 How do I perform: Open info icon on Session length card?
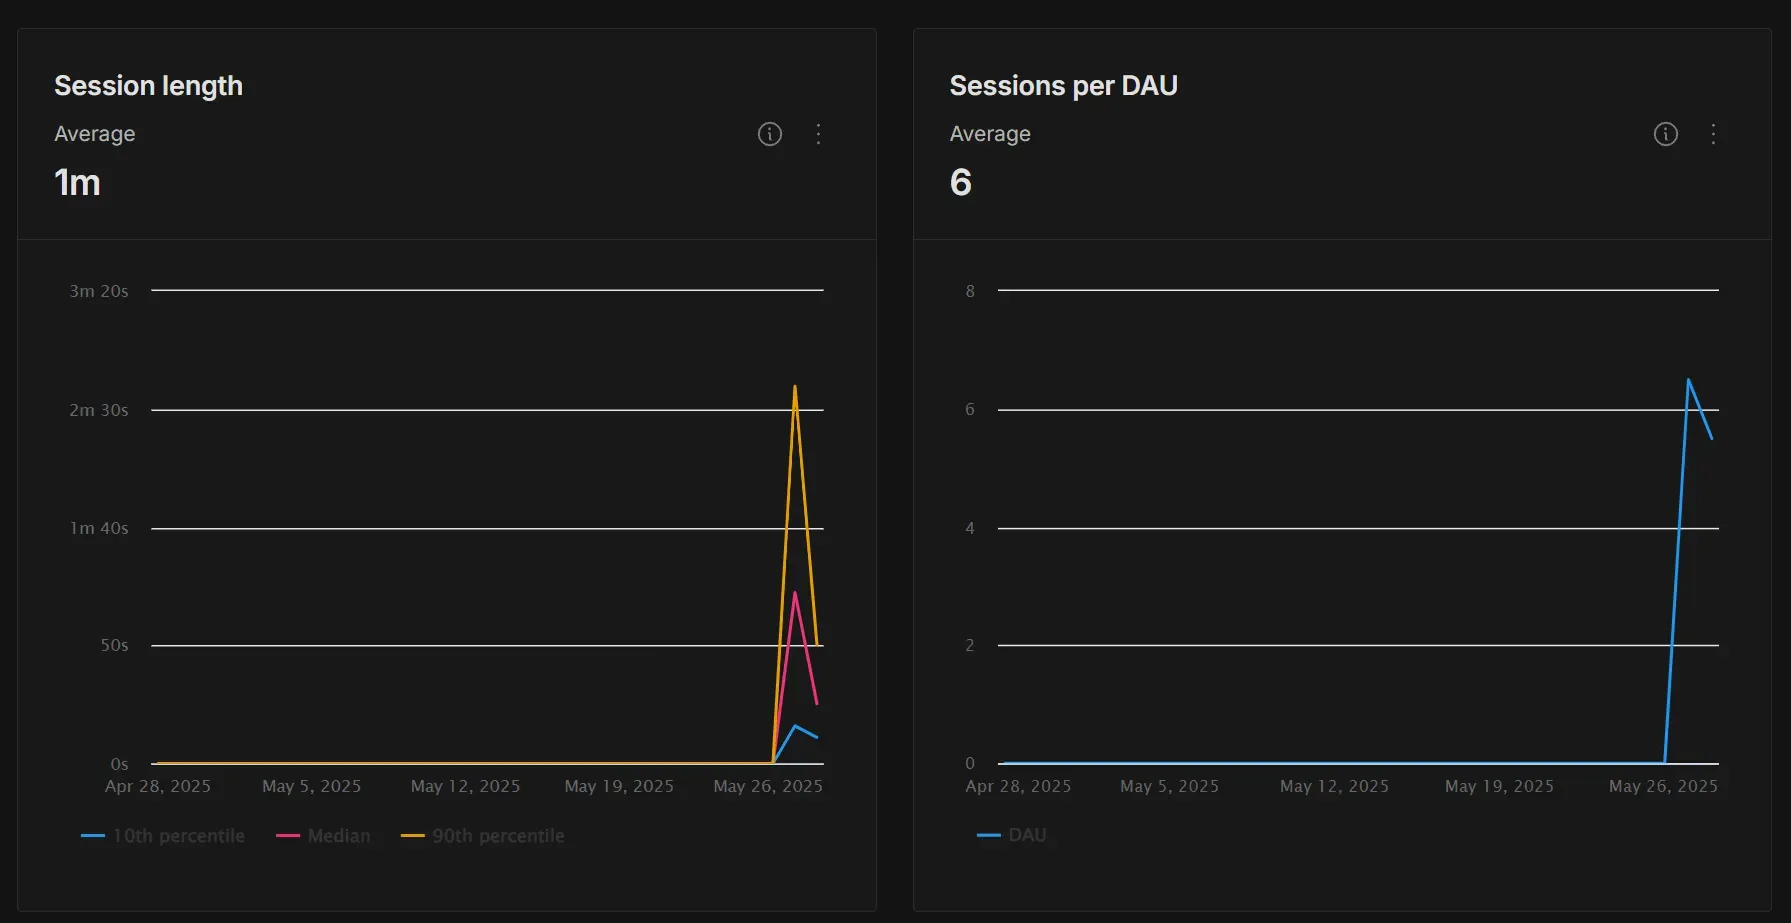769,134
